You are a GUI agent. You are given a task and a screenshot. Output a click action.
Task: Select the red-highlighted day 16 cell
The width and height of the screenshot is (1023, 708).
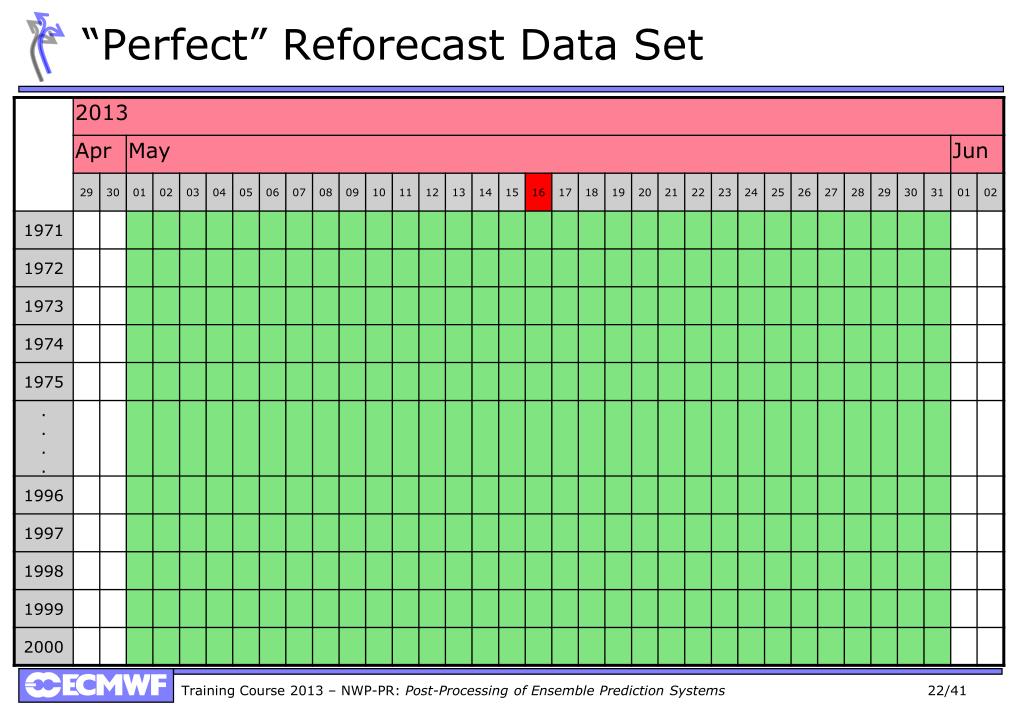[x=538, y=192]
